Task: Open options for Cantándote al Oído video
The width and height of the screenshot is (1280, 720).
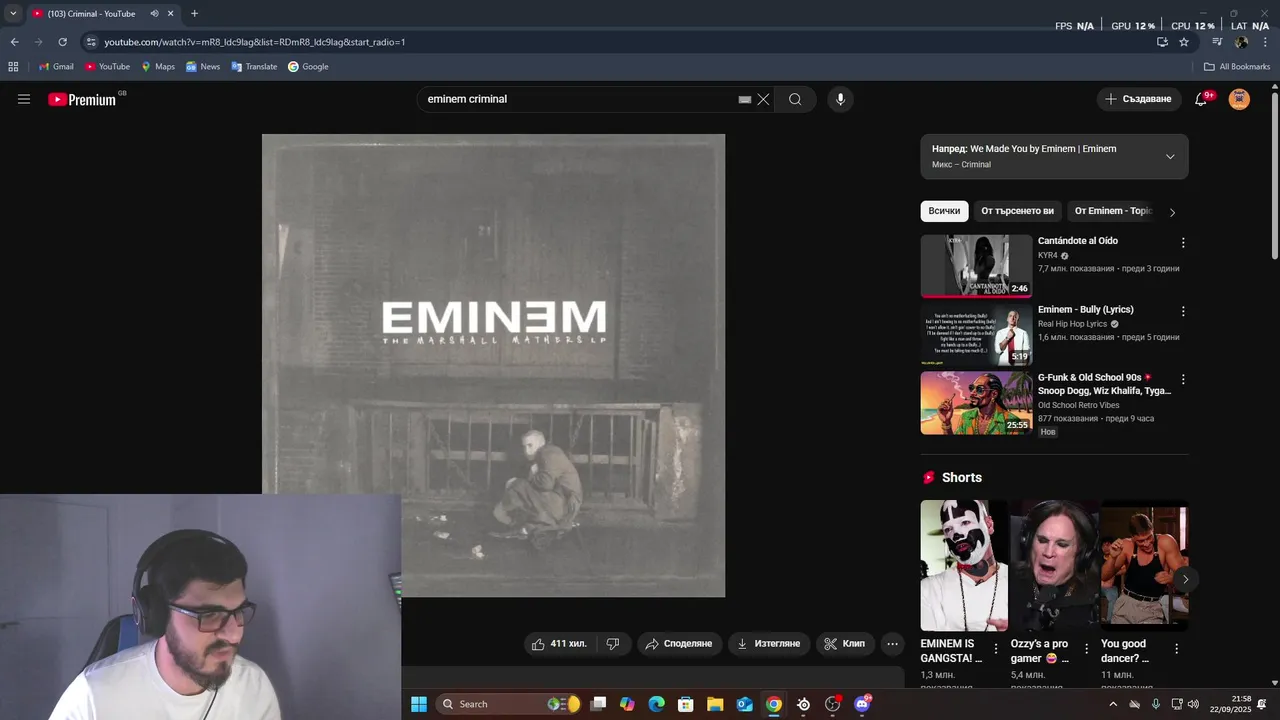Action: pyautogui.click(x=1183, y=243)
